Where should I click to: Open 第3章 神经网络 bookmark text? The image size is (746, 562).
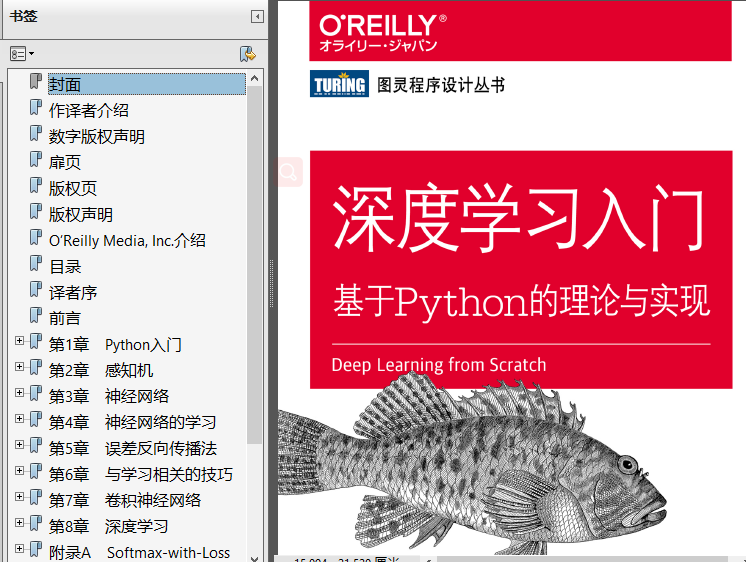pyautogui.click(x=109, y=396)
